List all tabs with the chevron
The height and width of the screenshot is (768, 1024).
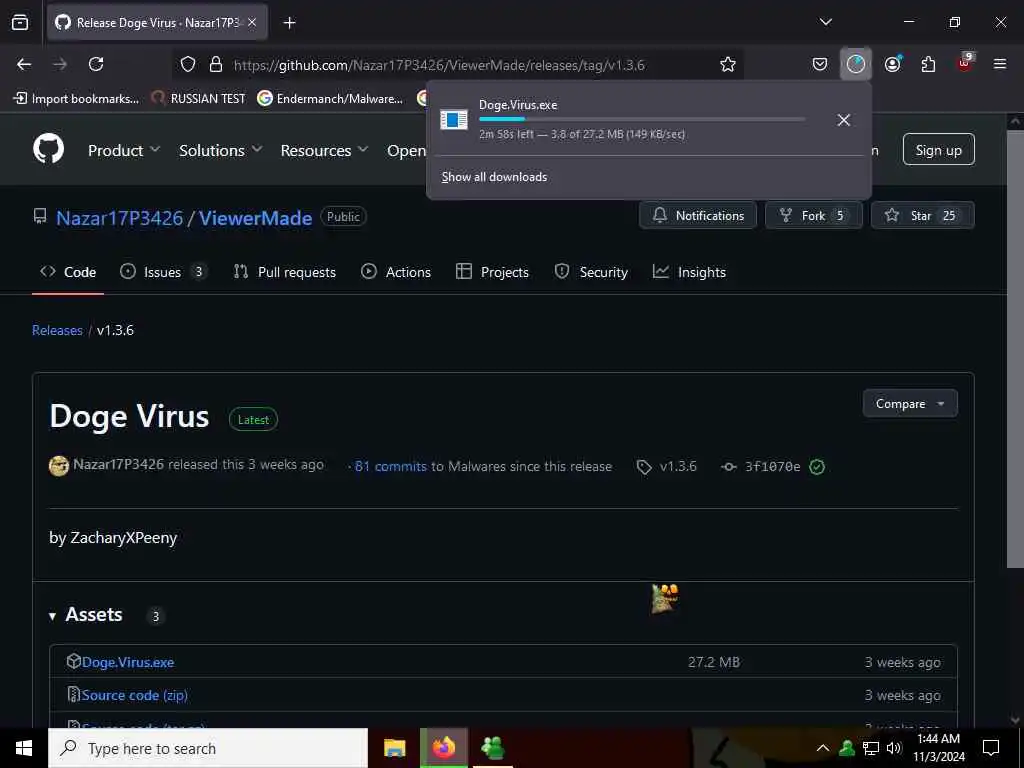tap(825, 22)
